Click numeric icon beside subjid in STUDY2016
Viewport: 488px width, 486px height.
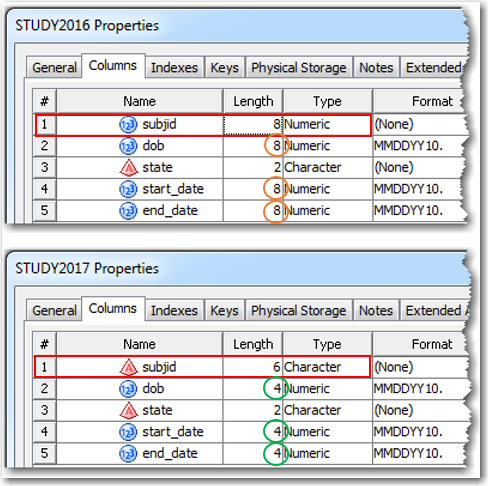coord(128,125)
